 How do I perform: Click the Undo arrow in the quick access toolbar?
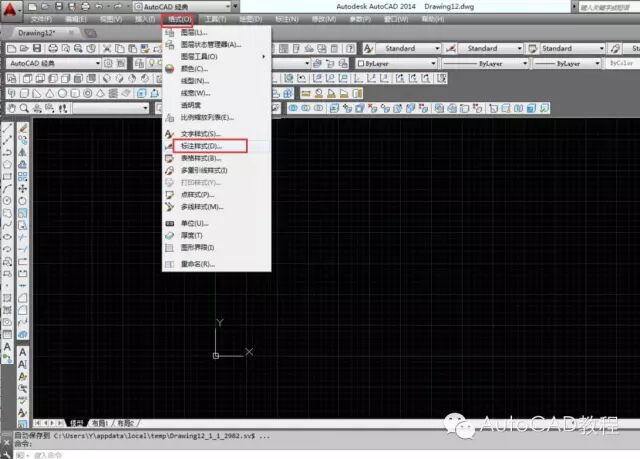tap(99, 7)
